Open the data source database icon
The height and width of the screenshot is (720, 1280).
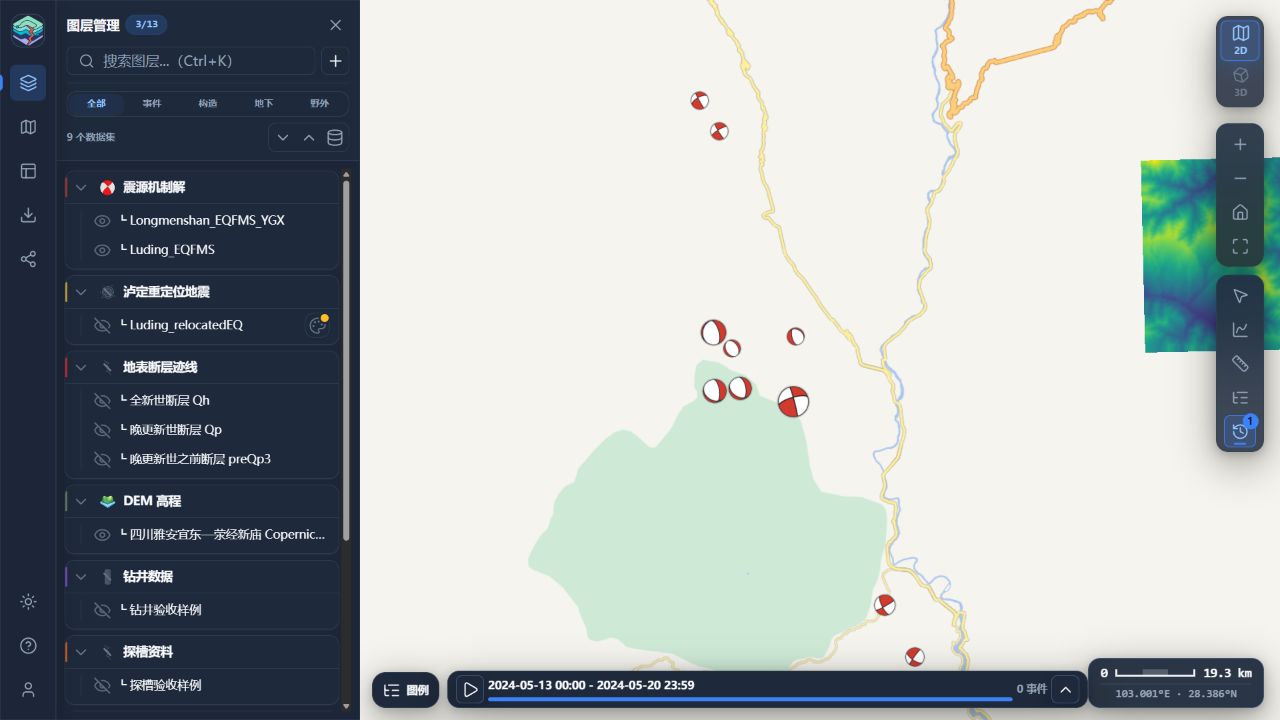coord(335,137)
